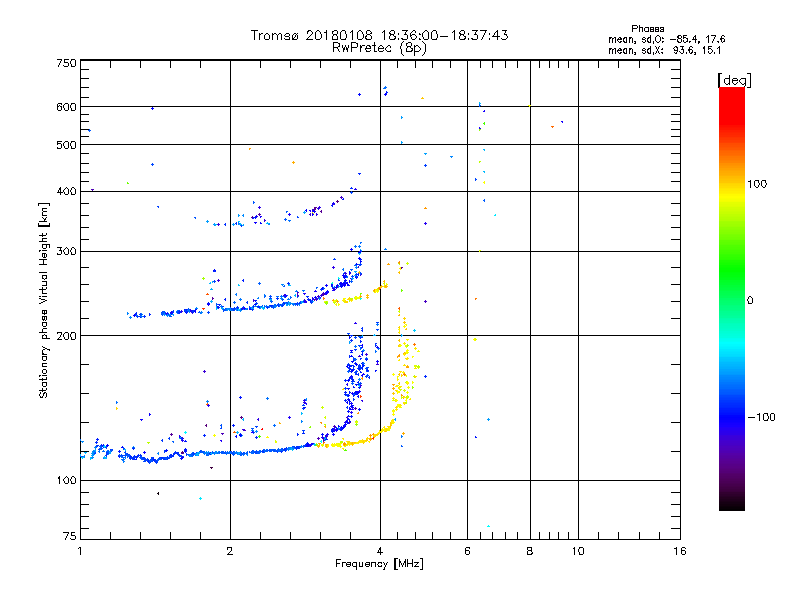
Task: Click the colorbar value '0'
Action: [750, 301]
